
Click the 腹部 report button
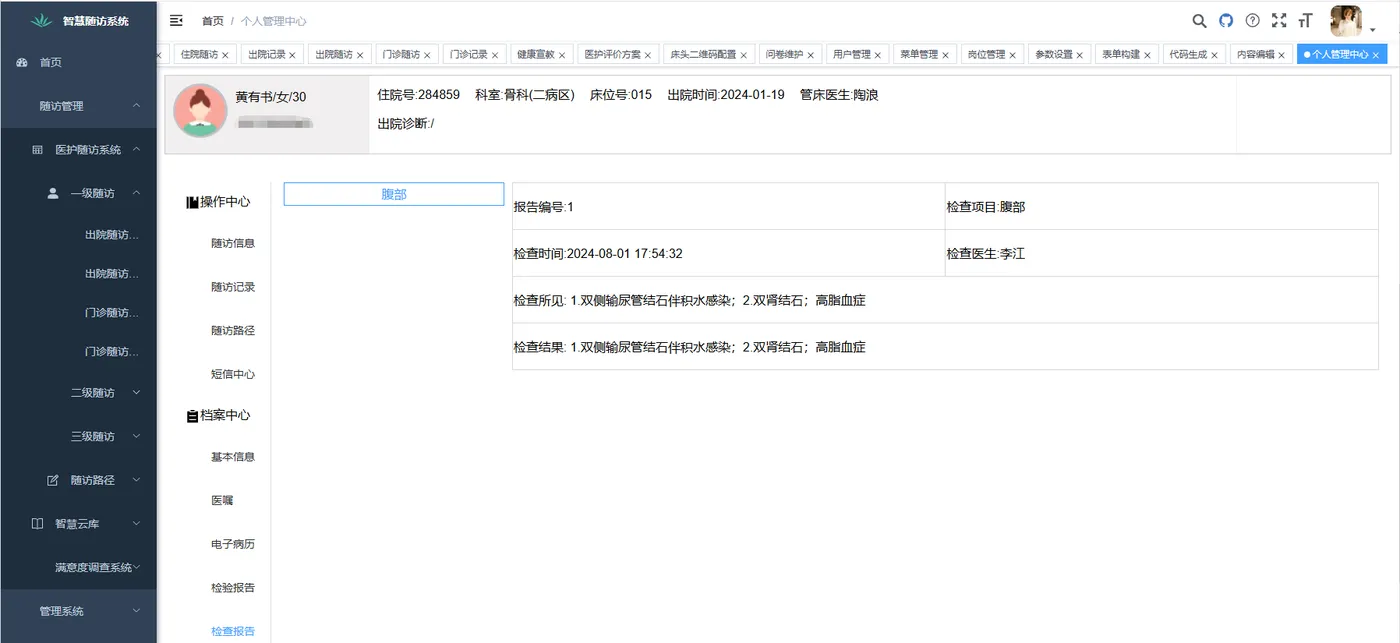click(x=393, y=194)
